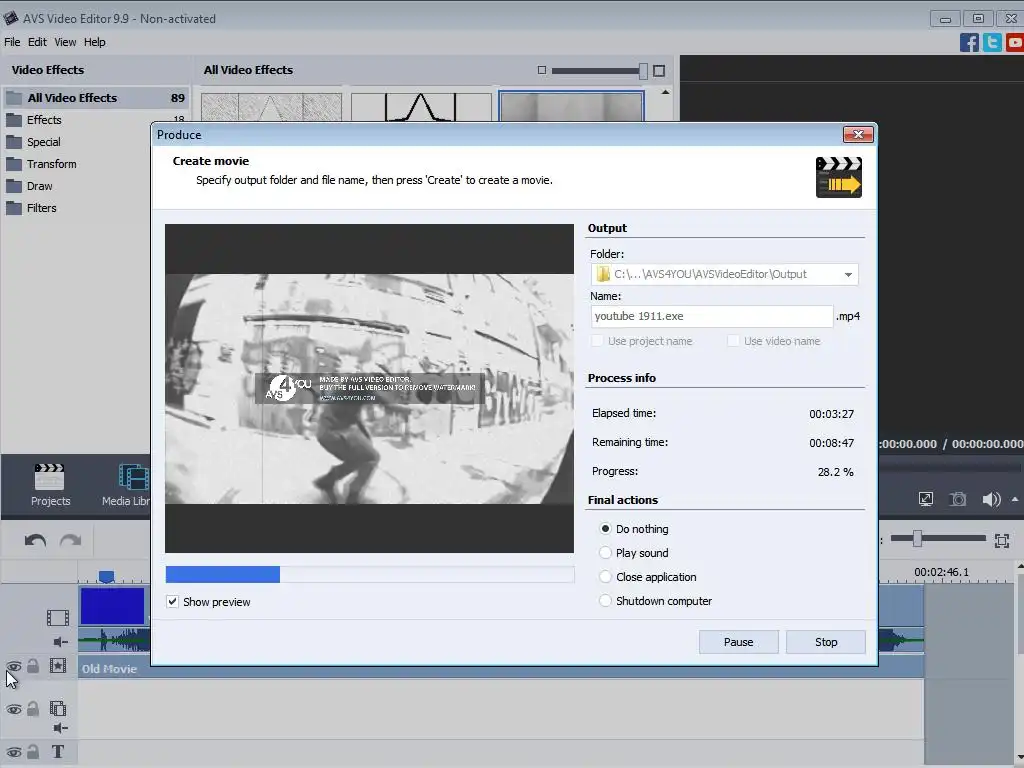Lock the video effects track
Screen dimensions: 1024x768
[33, 665]
